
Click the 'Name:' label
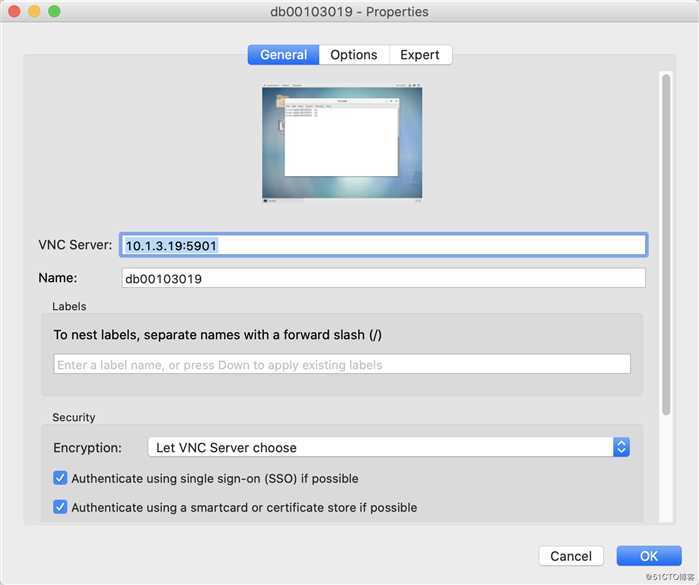[x=58, y=278]
